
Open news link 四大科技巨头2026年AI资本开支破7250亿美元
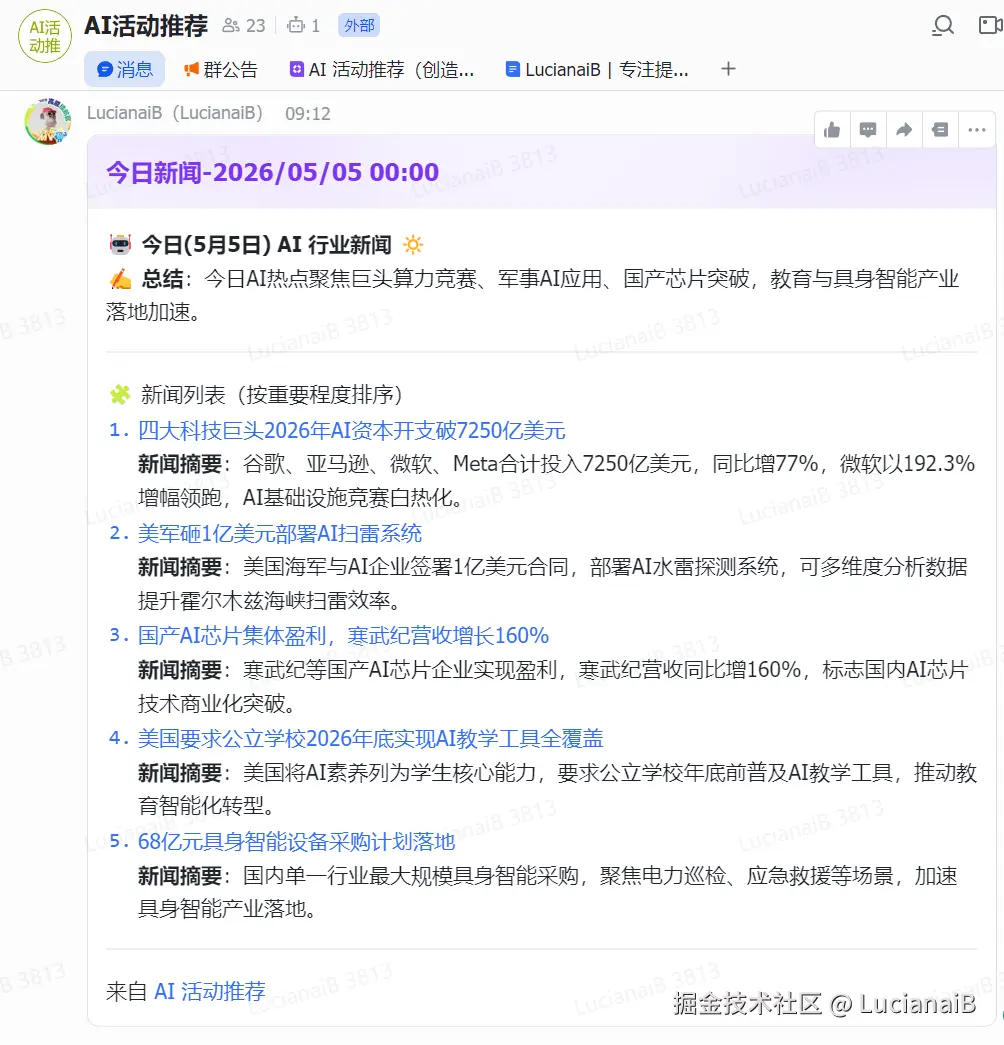(351, 431)
